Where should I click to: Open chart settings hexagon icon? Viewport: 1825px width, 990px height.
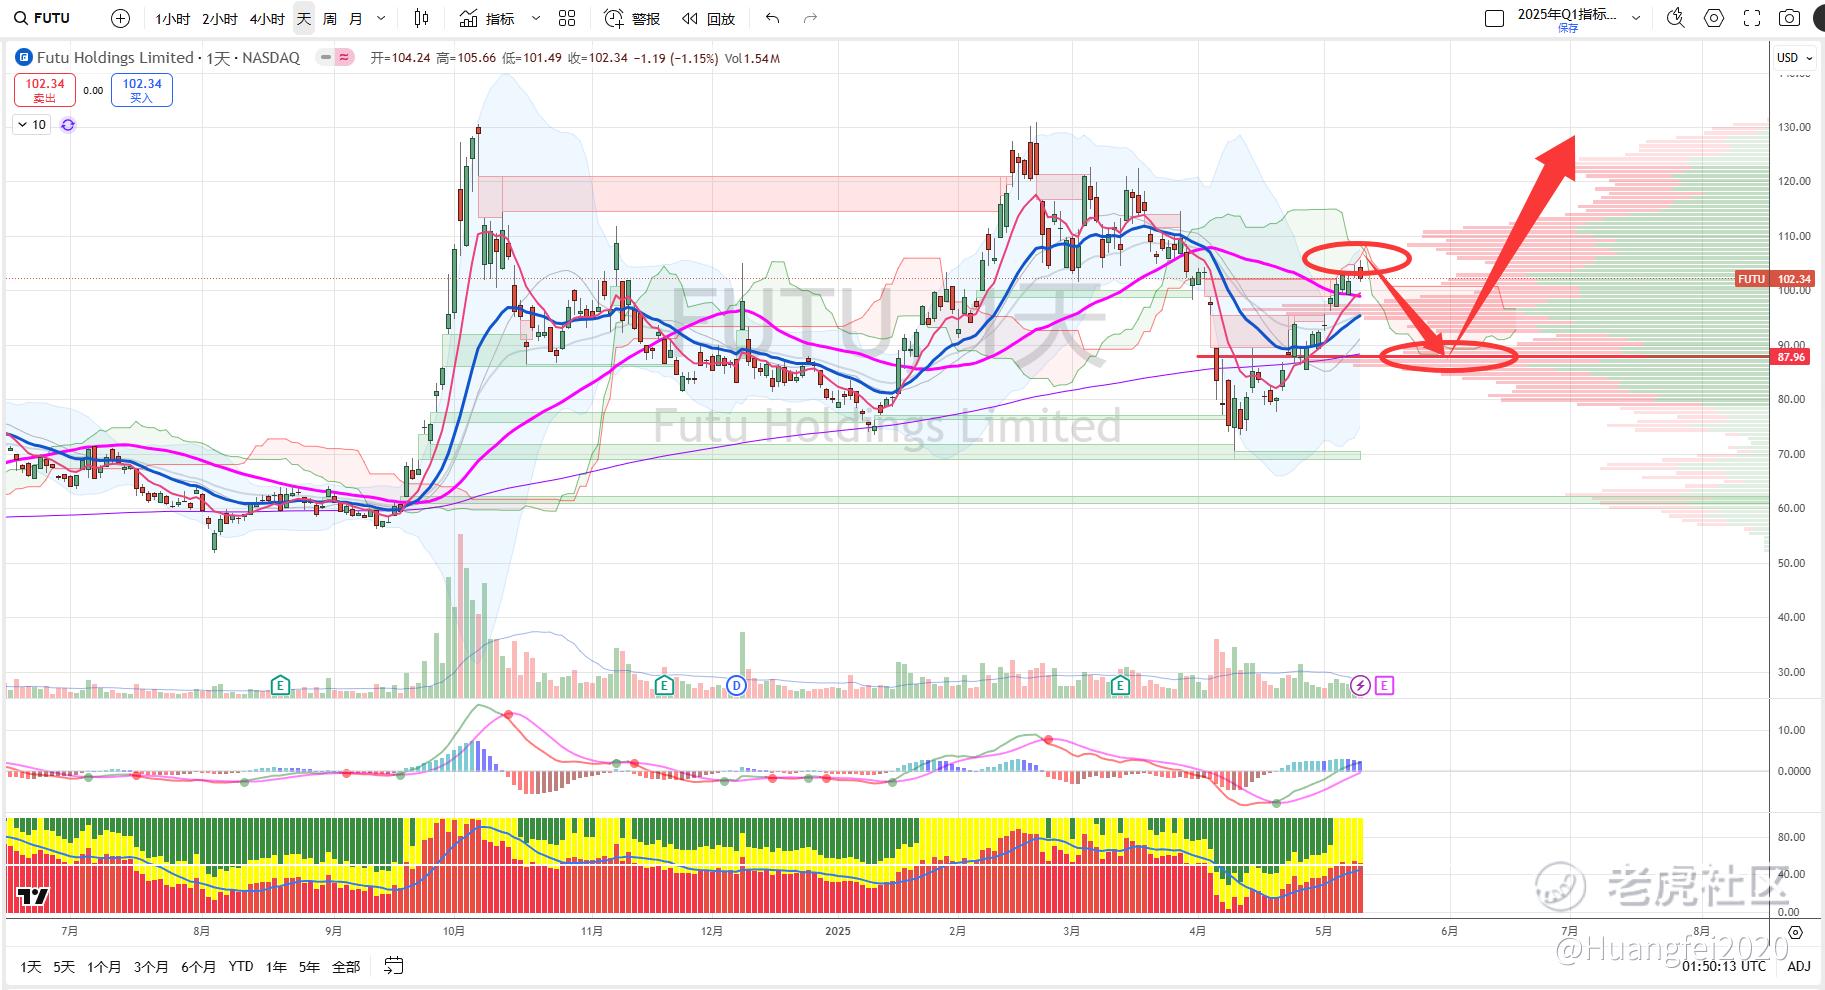pyautogui.click(x=1714, y=18)
